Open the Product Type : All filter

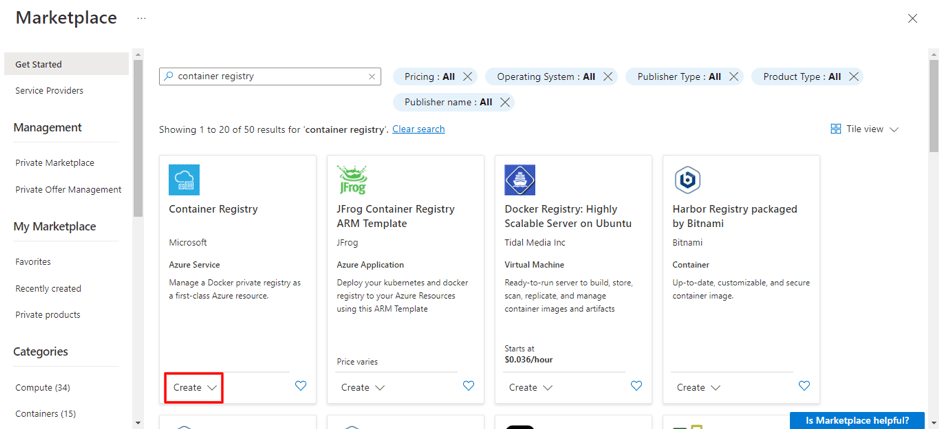point(801,77)
